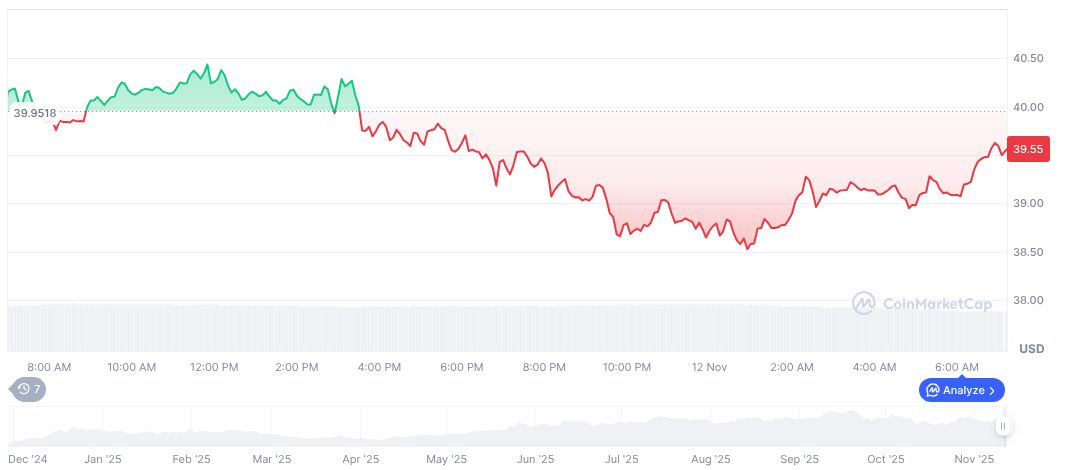Click the 10:00 PM time axis label
Screen dimensions: 1072x470
pyautogui.click(x=627, y=367)
